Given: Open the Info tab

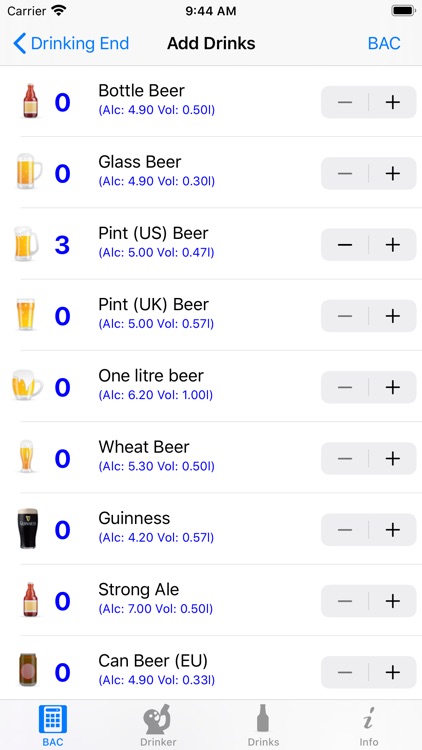Looking at the screenshot, I should [369, 725].
